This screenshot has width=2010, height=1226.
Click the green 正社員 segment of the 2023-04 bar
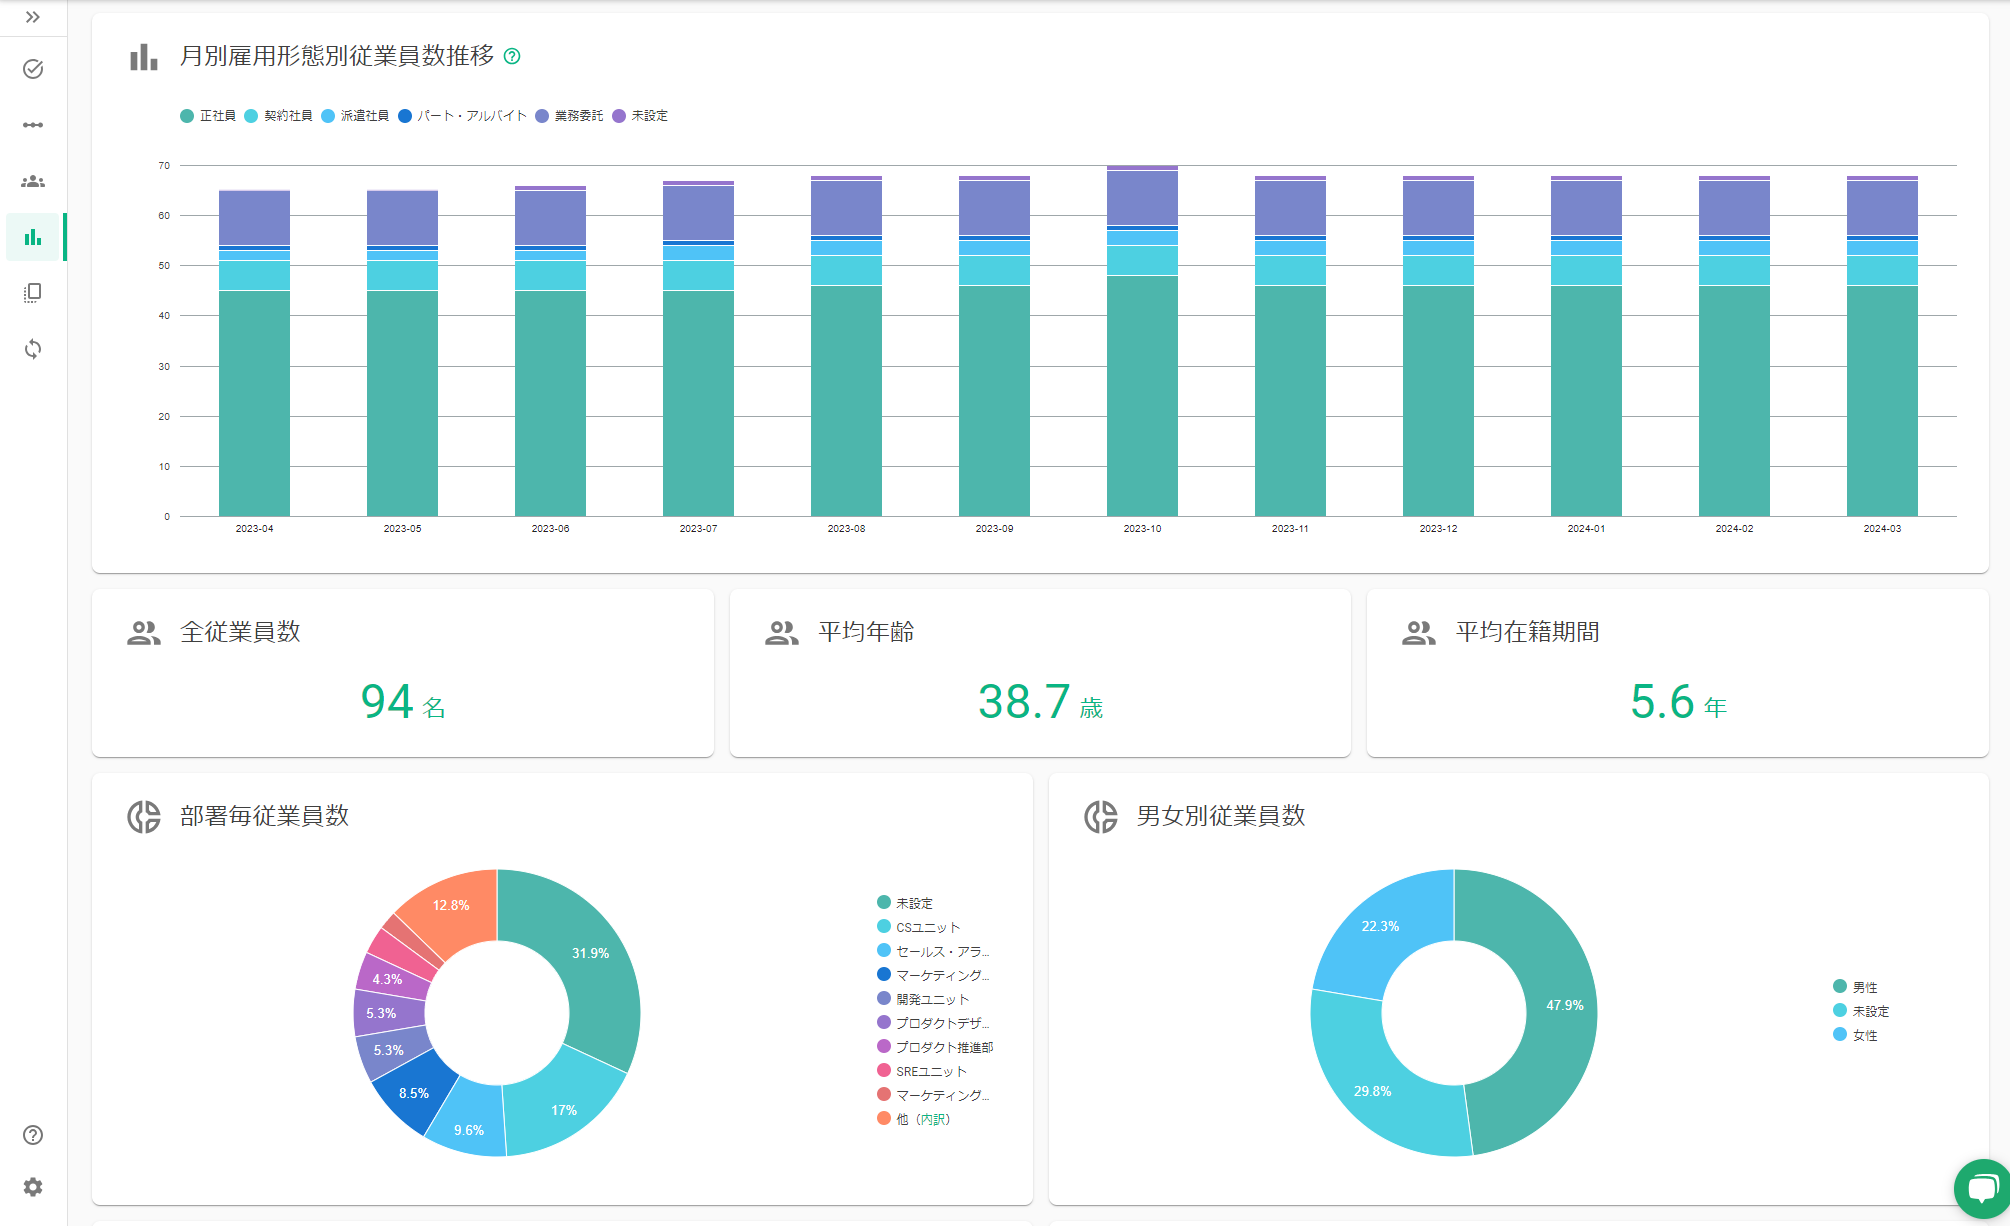[254, 403]
